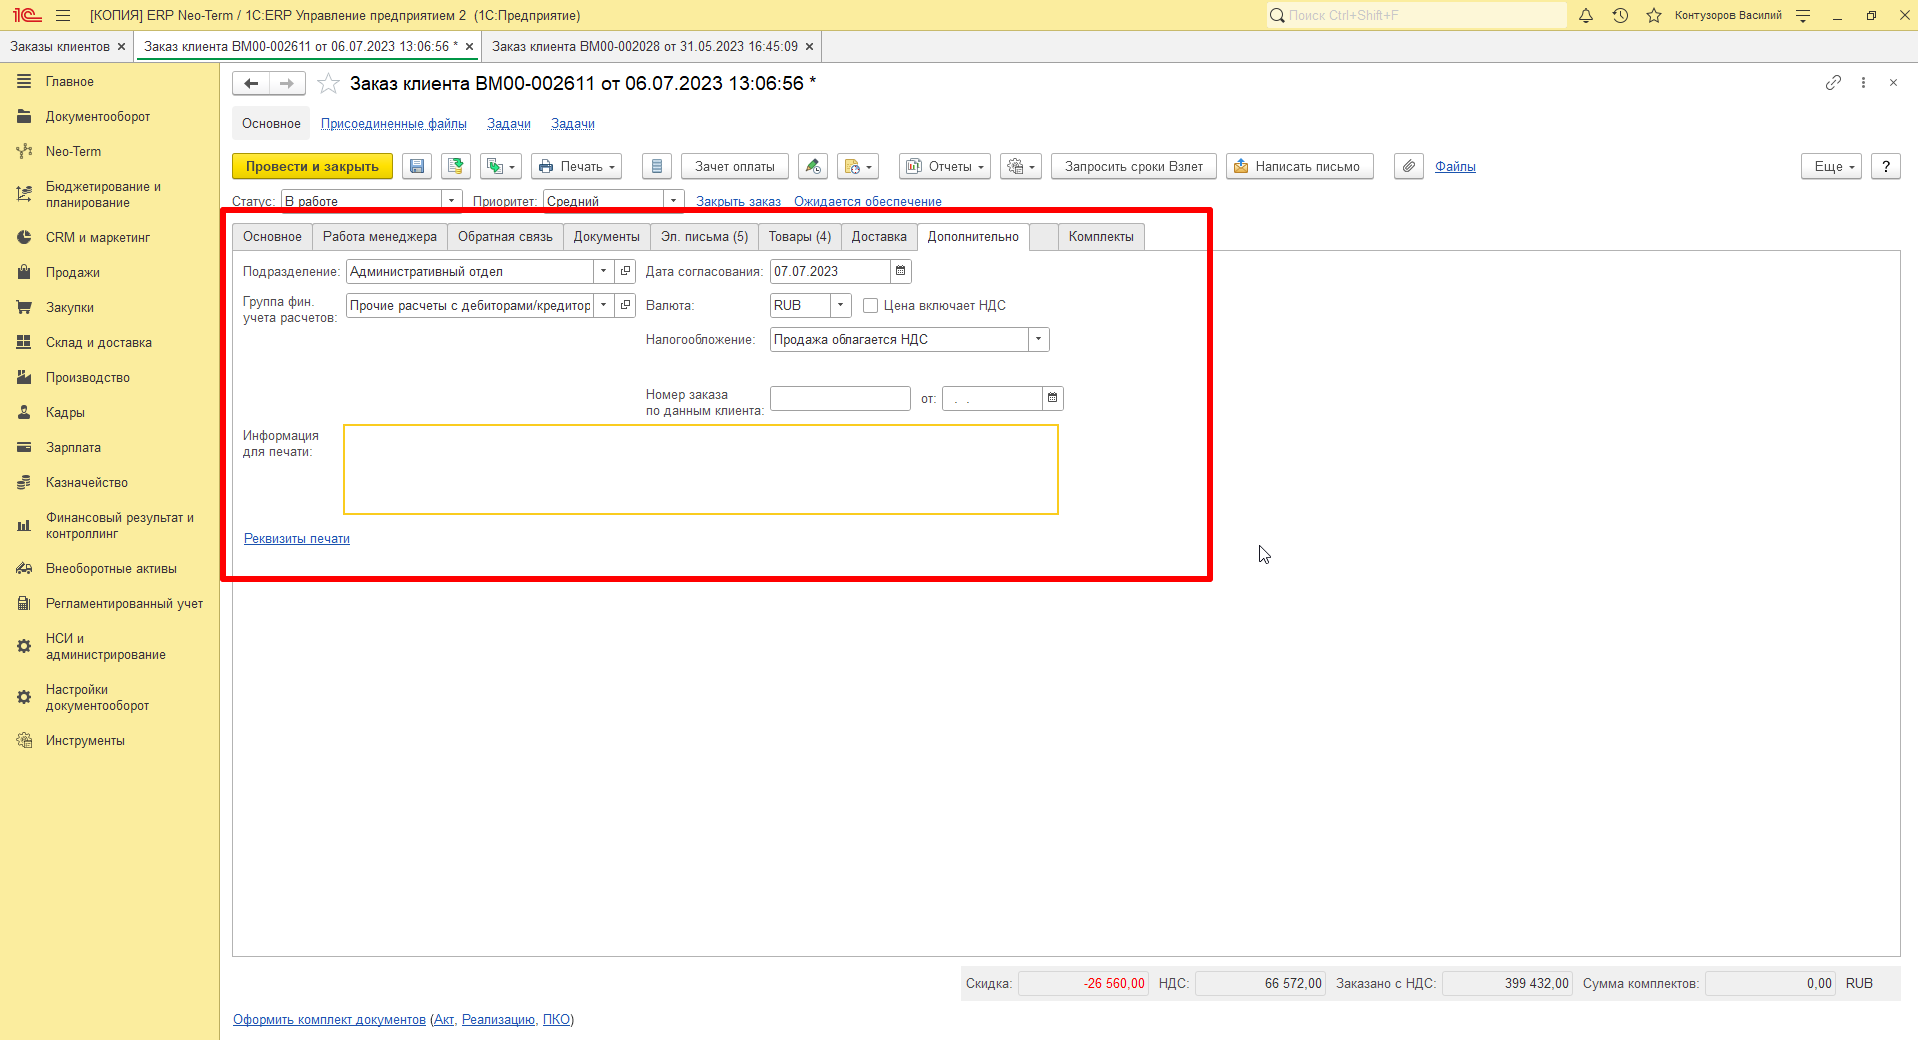Add order to favorites with star icon
Screen dimensions: 1918x1040
328,84
